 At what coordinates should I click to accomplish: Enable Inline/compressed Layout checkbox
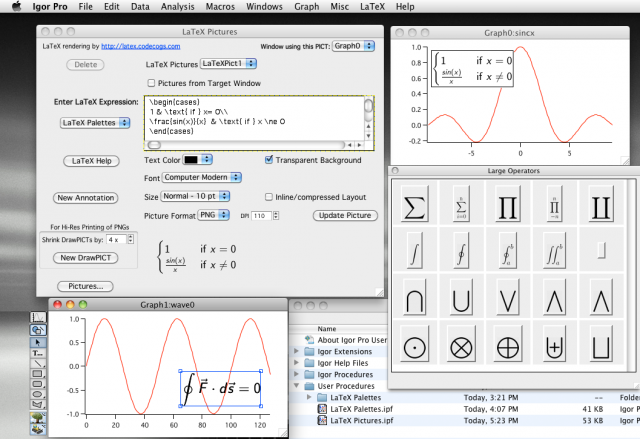click(269, 197)
